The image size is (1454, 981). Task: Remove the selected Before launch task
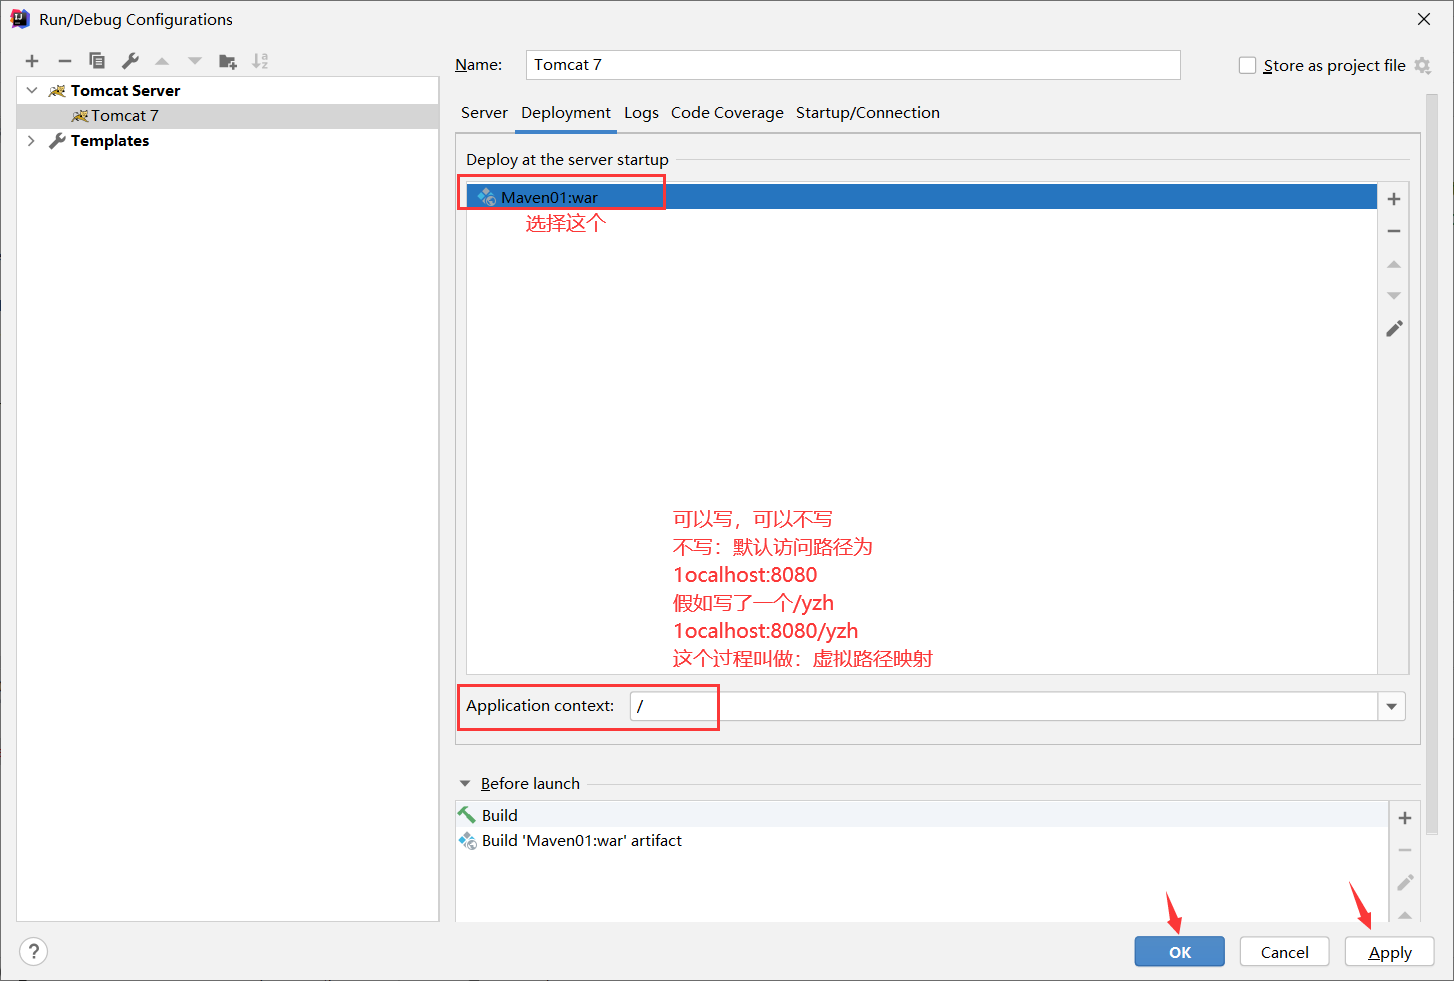click(1405, 850)
